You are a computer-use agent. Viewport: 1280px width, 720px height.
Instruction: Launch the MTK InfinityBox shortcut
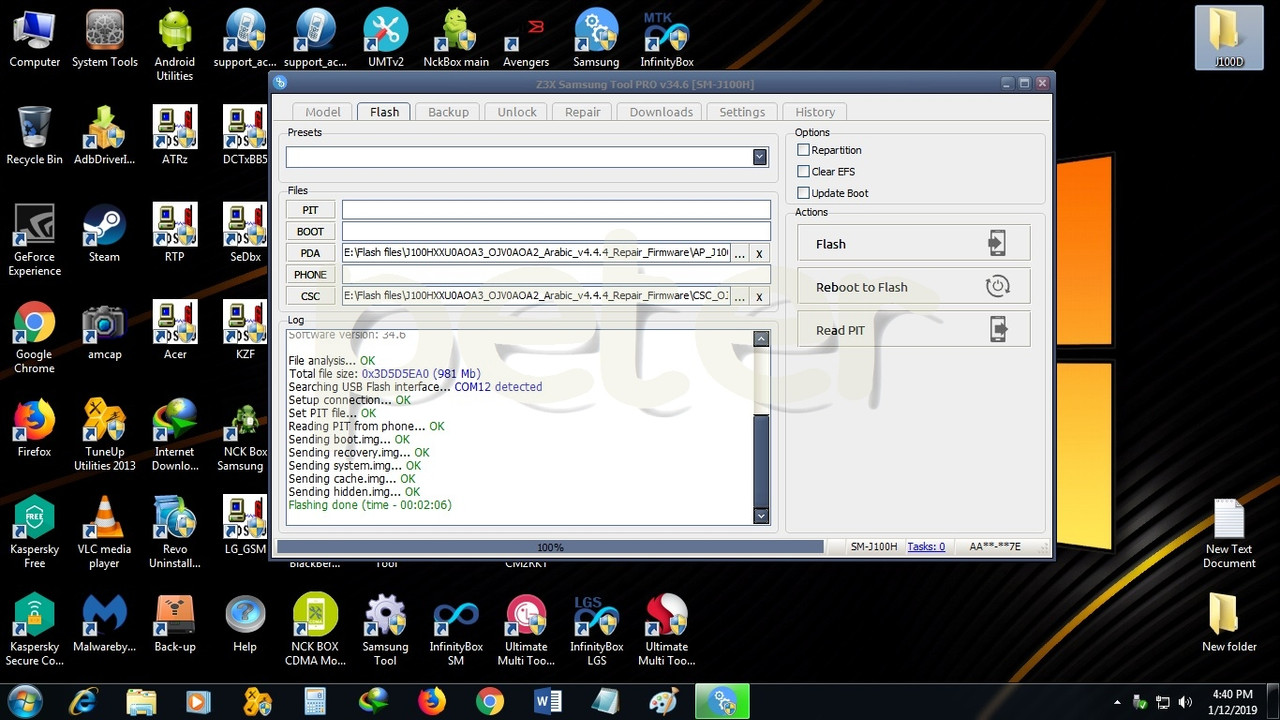[x=667, y=40]
